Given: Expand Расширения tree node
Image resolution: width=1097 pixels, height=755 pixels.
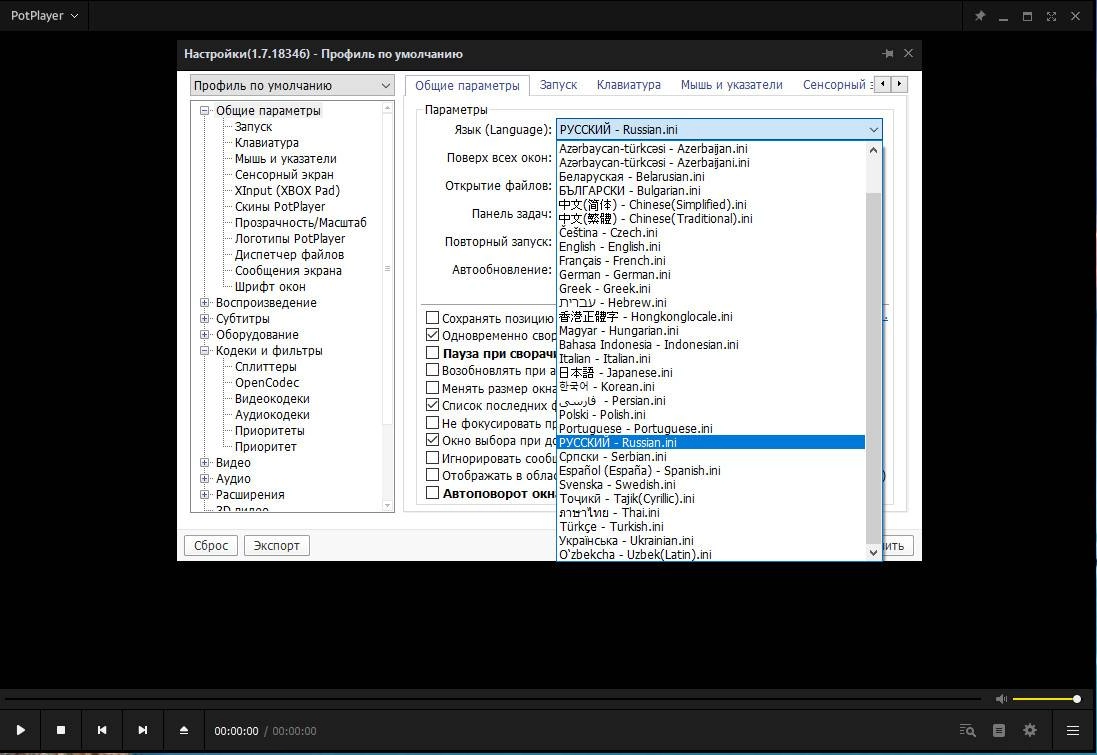Looking at the screenshot, I should coord(205,495).
